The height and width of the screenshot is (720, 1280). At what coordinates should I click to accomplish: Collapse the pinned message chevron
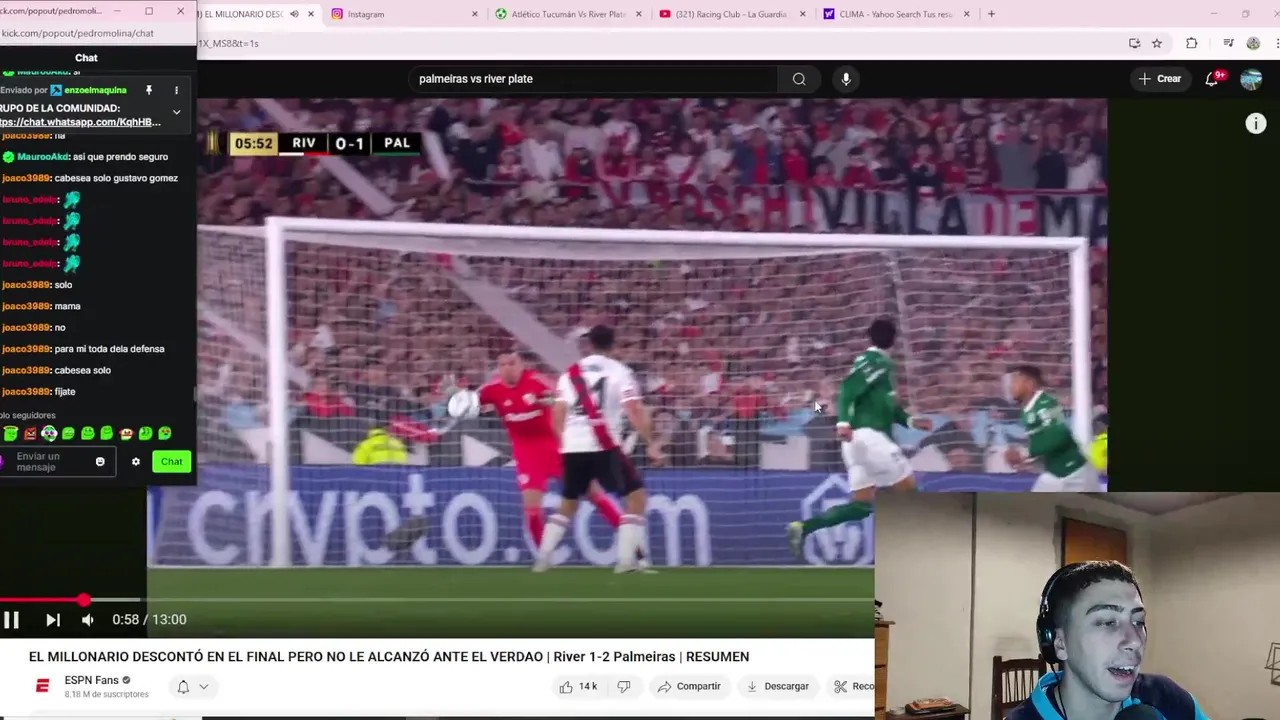(176, 112)
